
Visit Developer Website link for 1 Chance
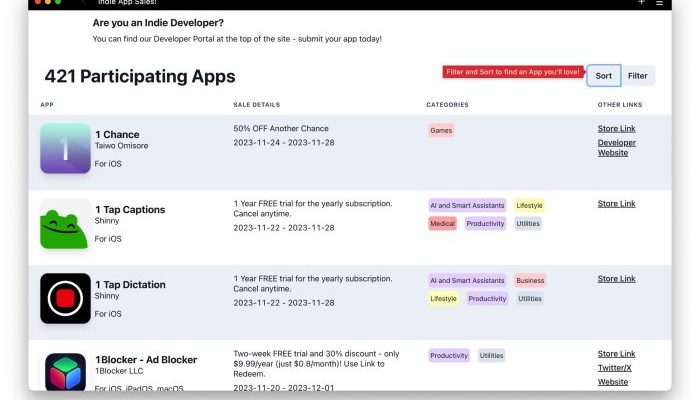[617, 148]
